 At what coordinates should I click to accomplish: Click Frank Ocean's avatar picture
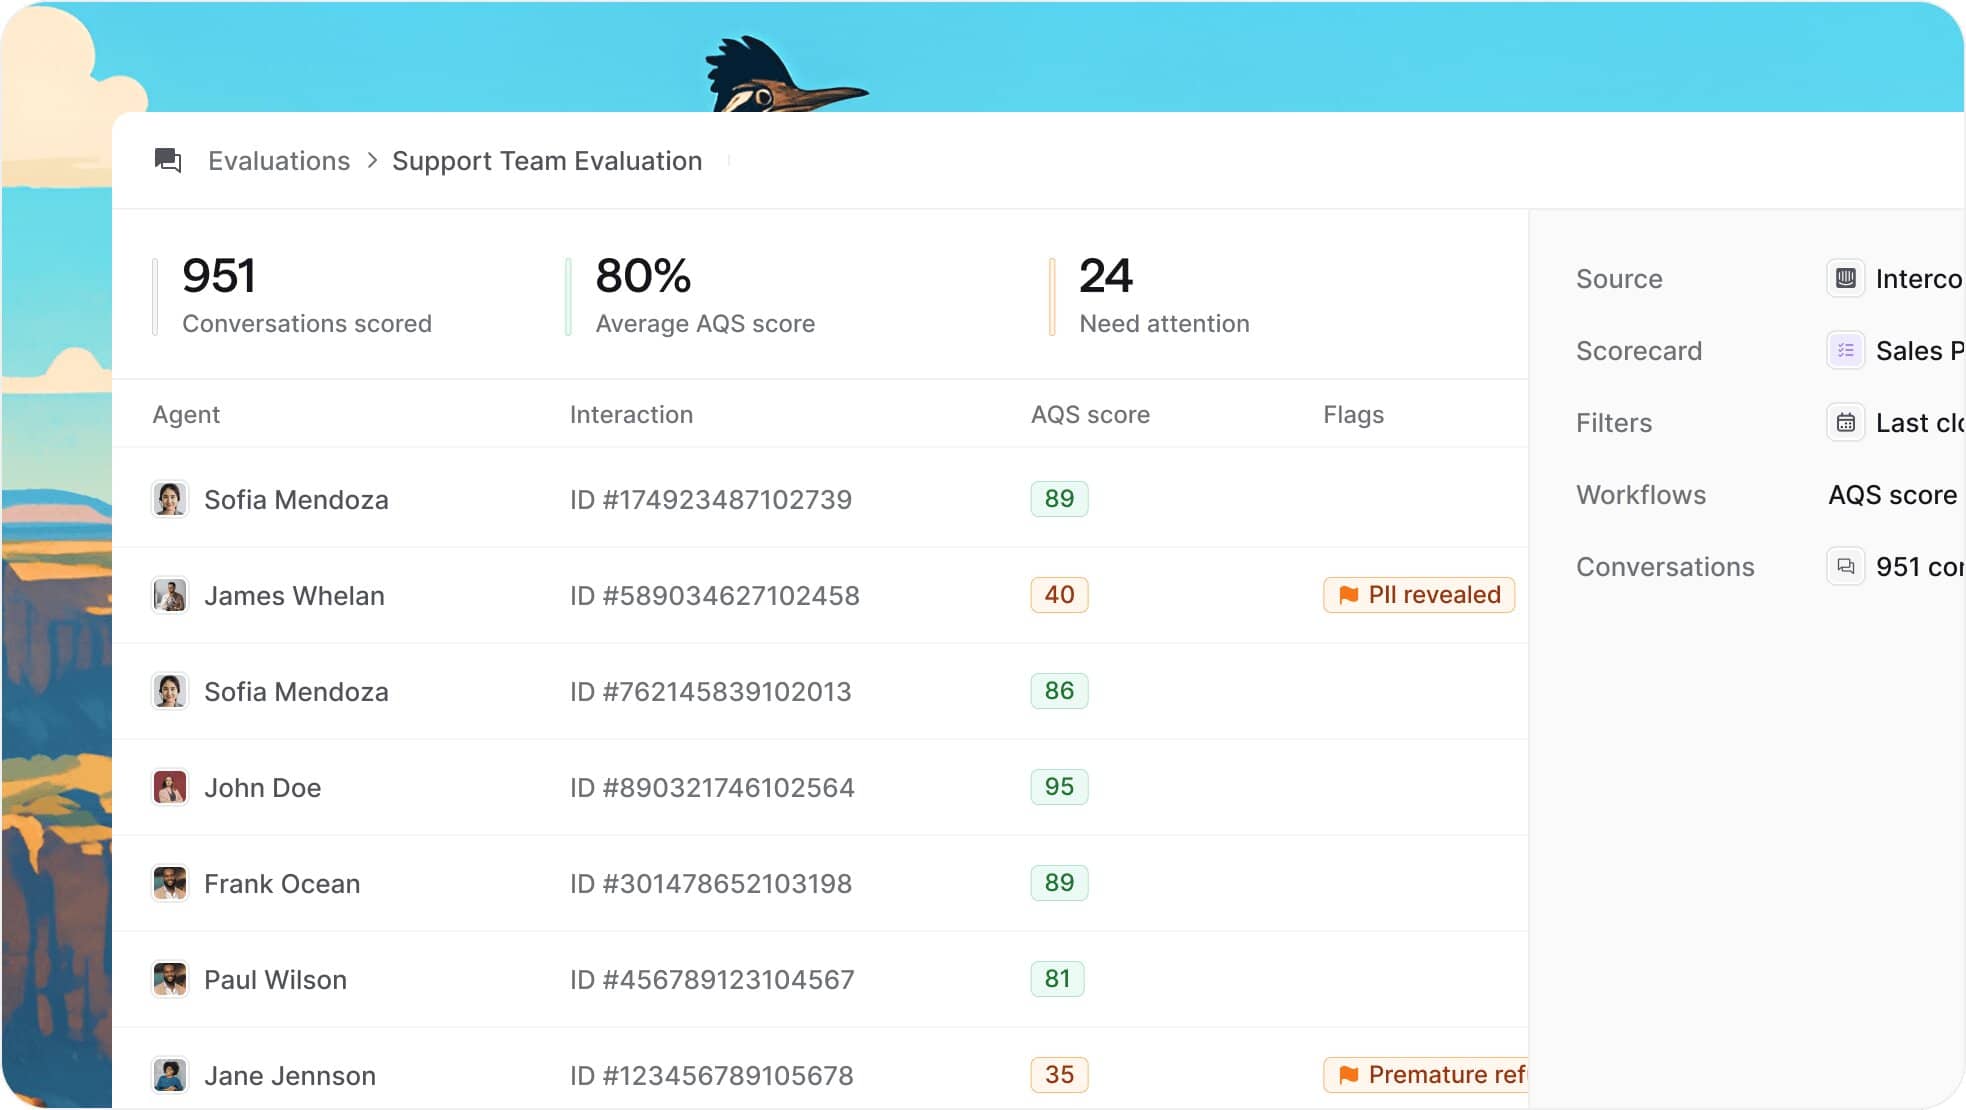pyautogui.click(x=170, y=883)
